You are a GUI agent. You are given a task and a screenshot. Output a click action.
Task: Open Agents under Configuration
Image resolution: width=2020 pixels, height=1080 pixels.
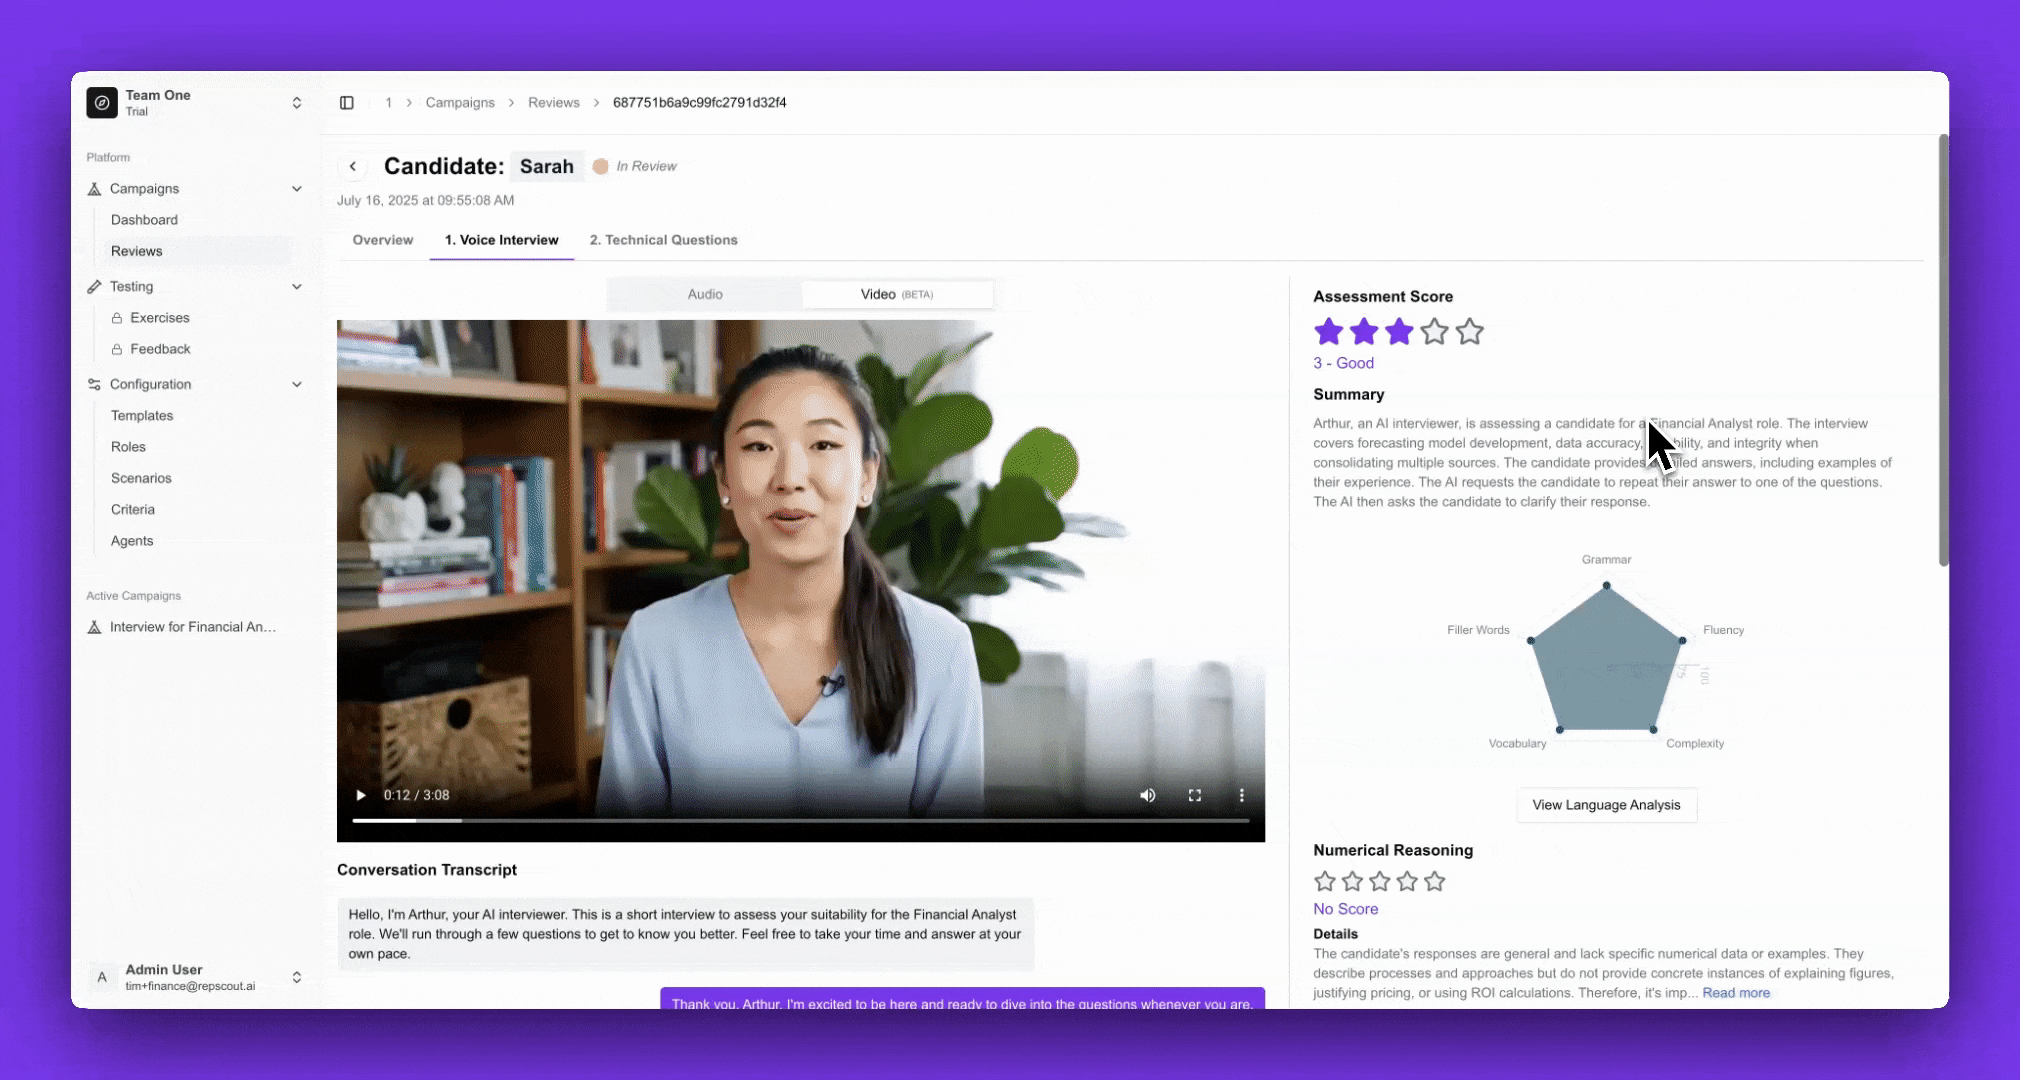pyautogui.click(x=132, y=541)
